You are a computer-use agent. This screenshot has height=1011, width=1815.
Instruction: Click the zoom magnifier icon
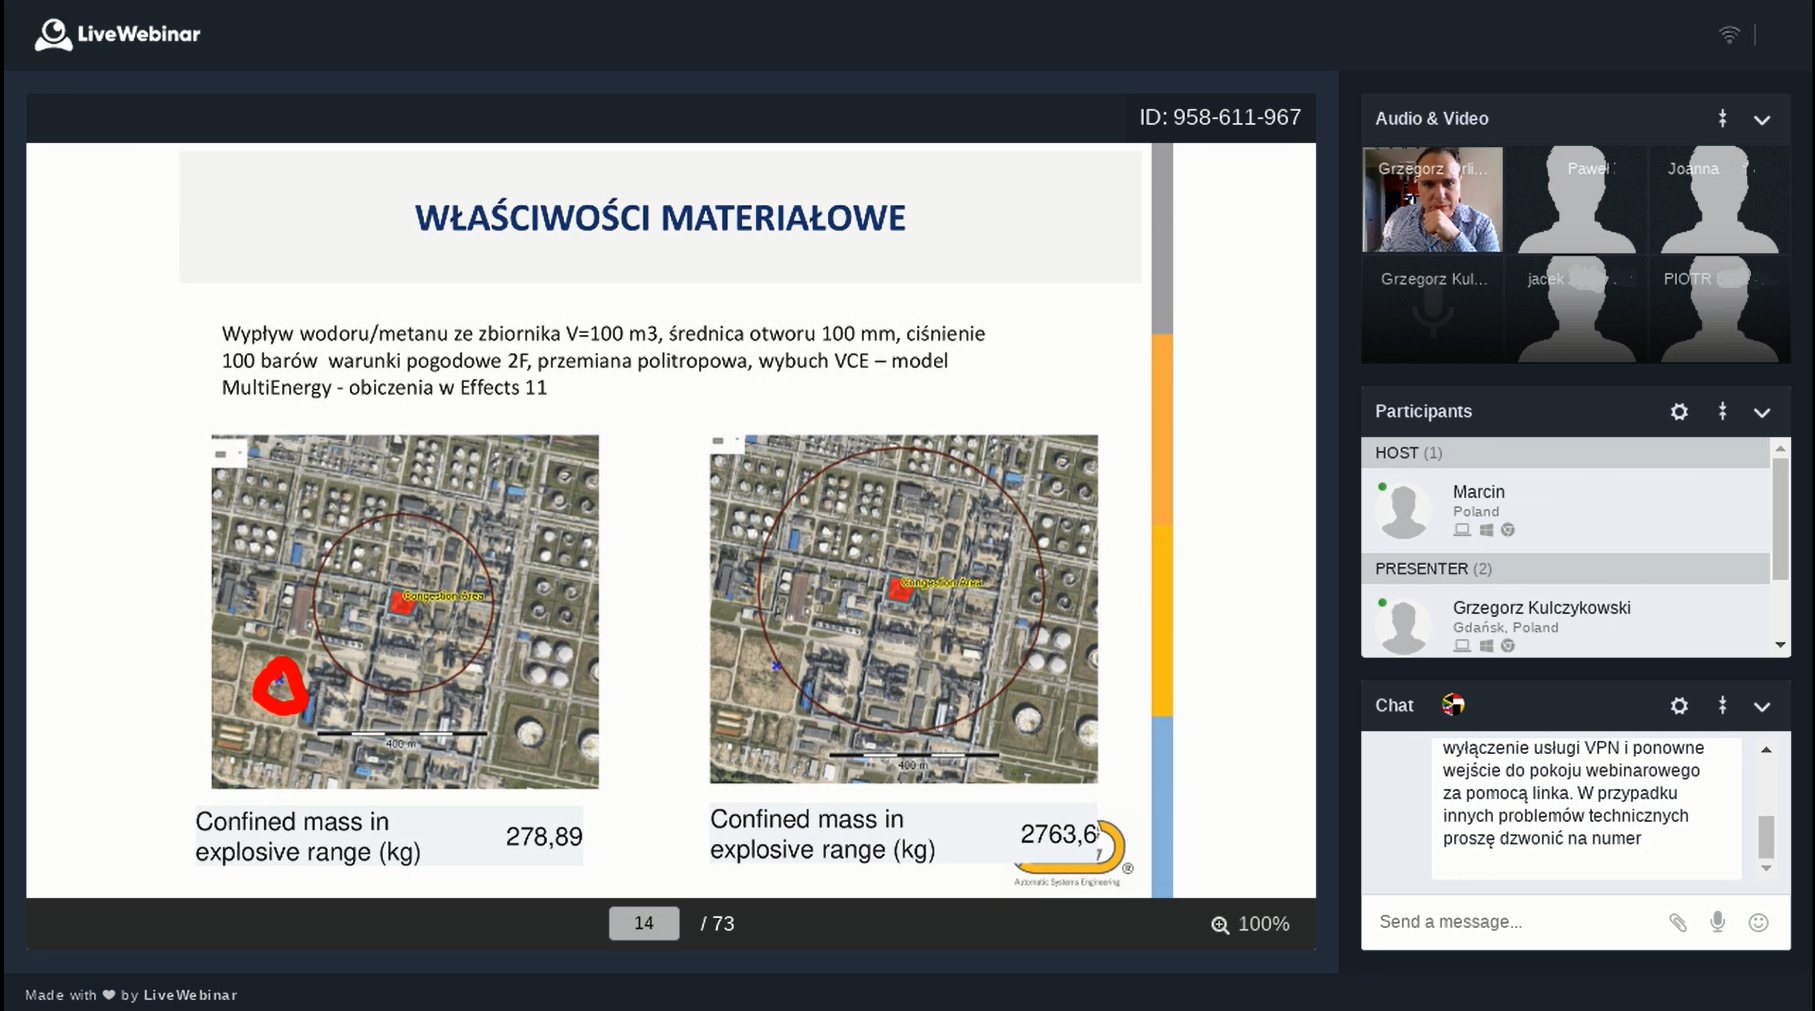click(1219, 925)
